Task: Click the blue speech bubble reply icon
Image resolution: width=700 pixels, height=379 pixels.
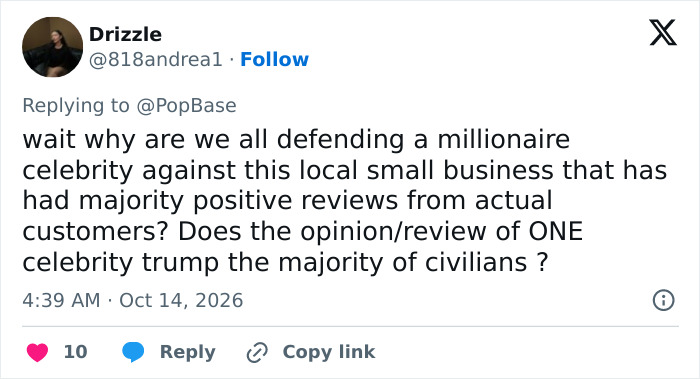Action: pos(133,352)
